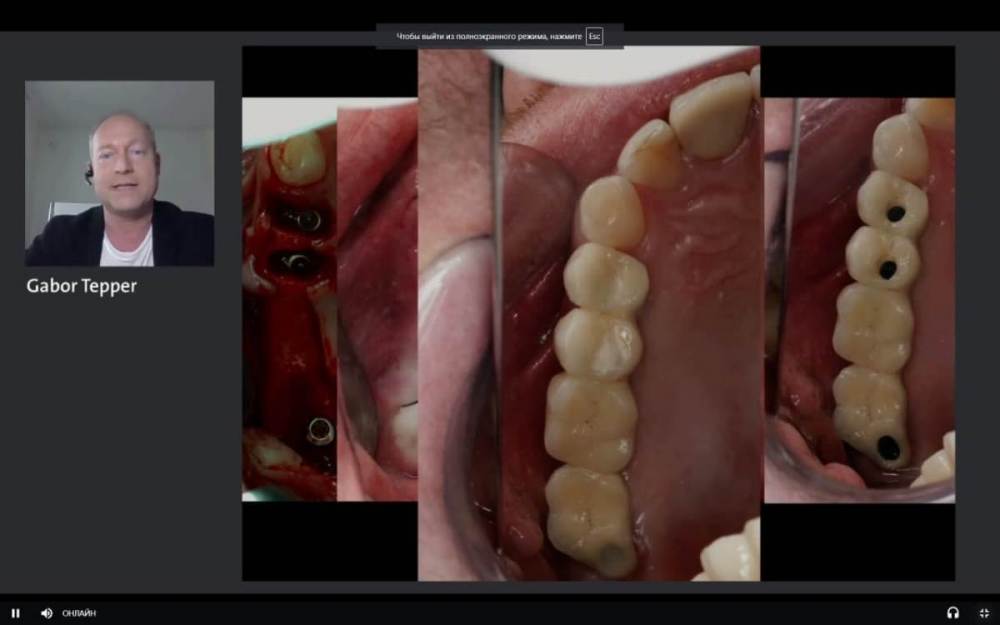Click the Esc key hint box

[594, 36]
